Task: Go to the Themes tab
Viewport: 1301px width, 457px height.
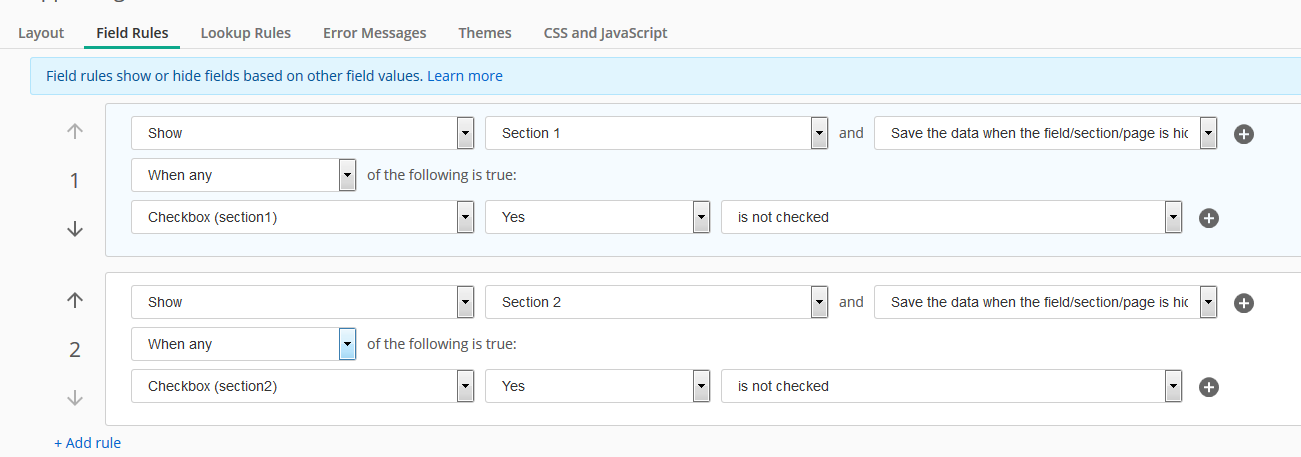Action: coord(485,33)
